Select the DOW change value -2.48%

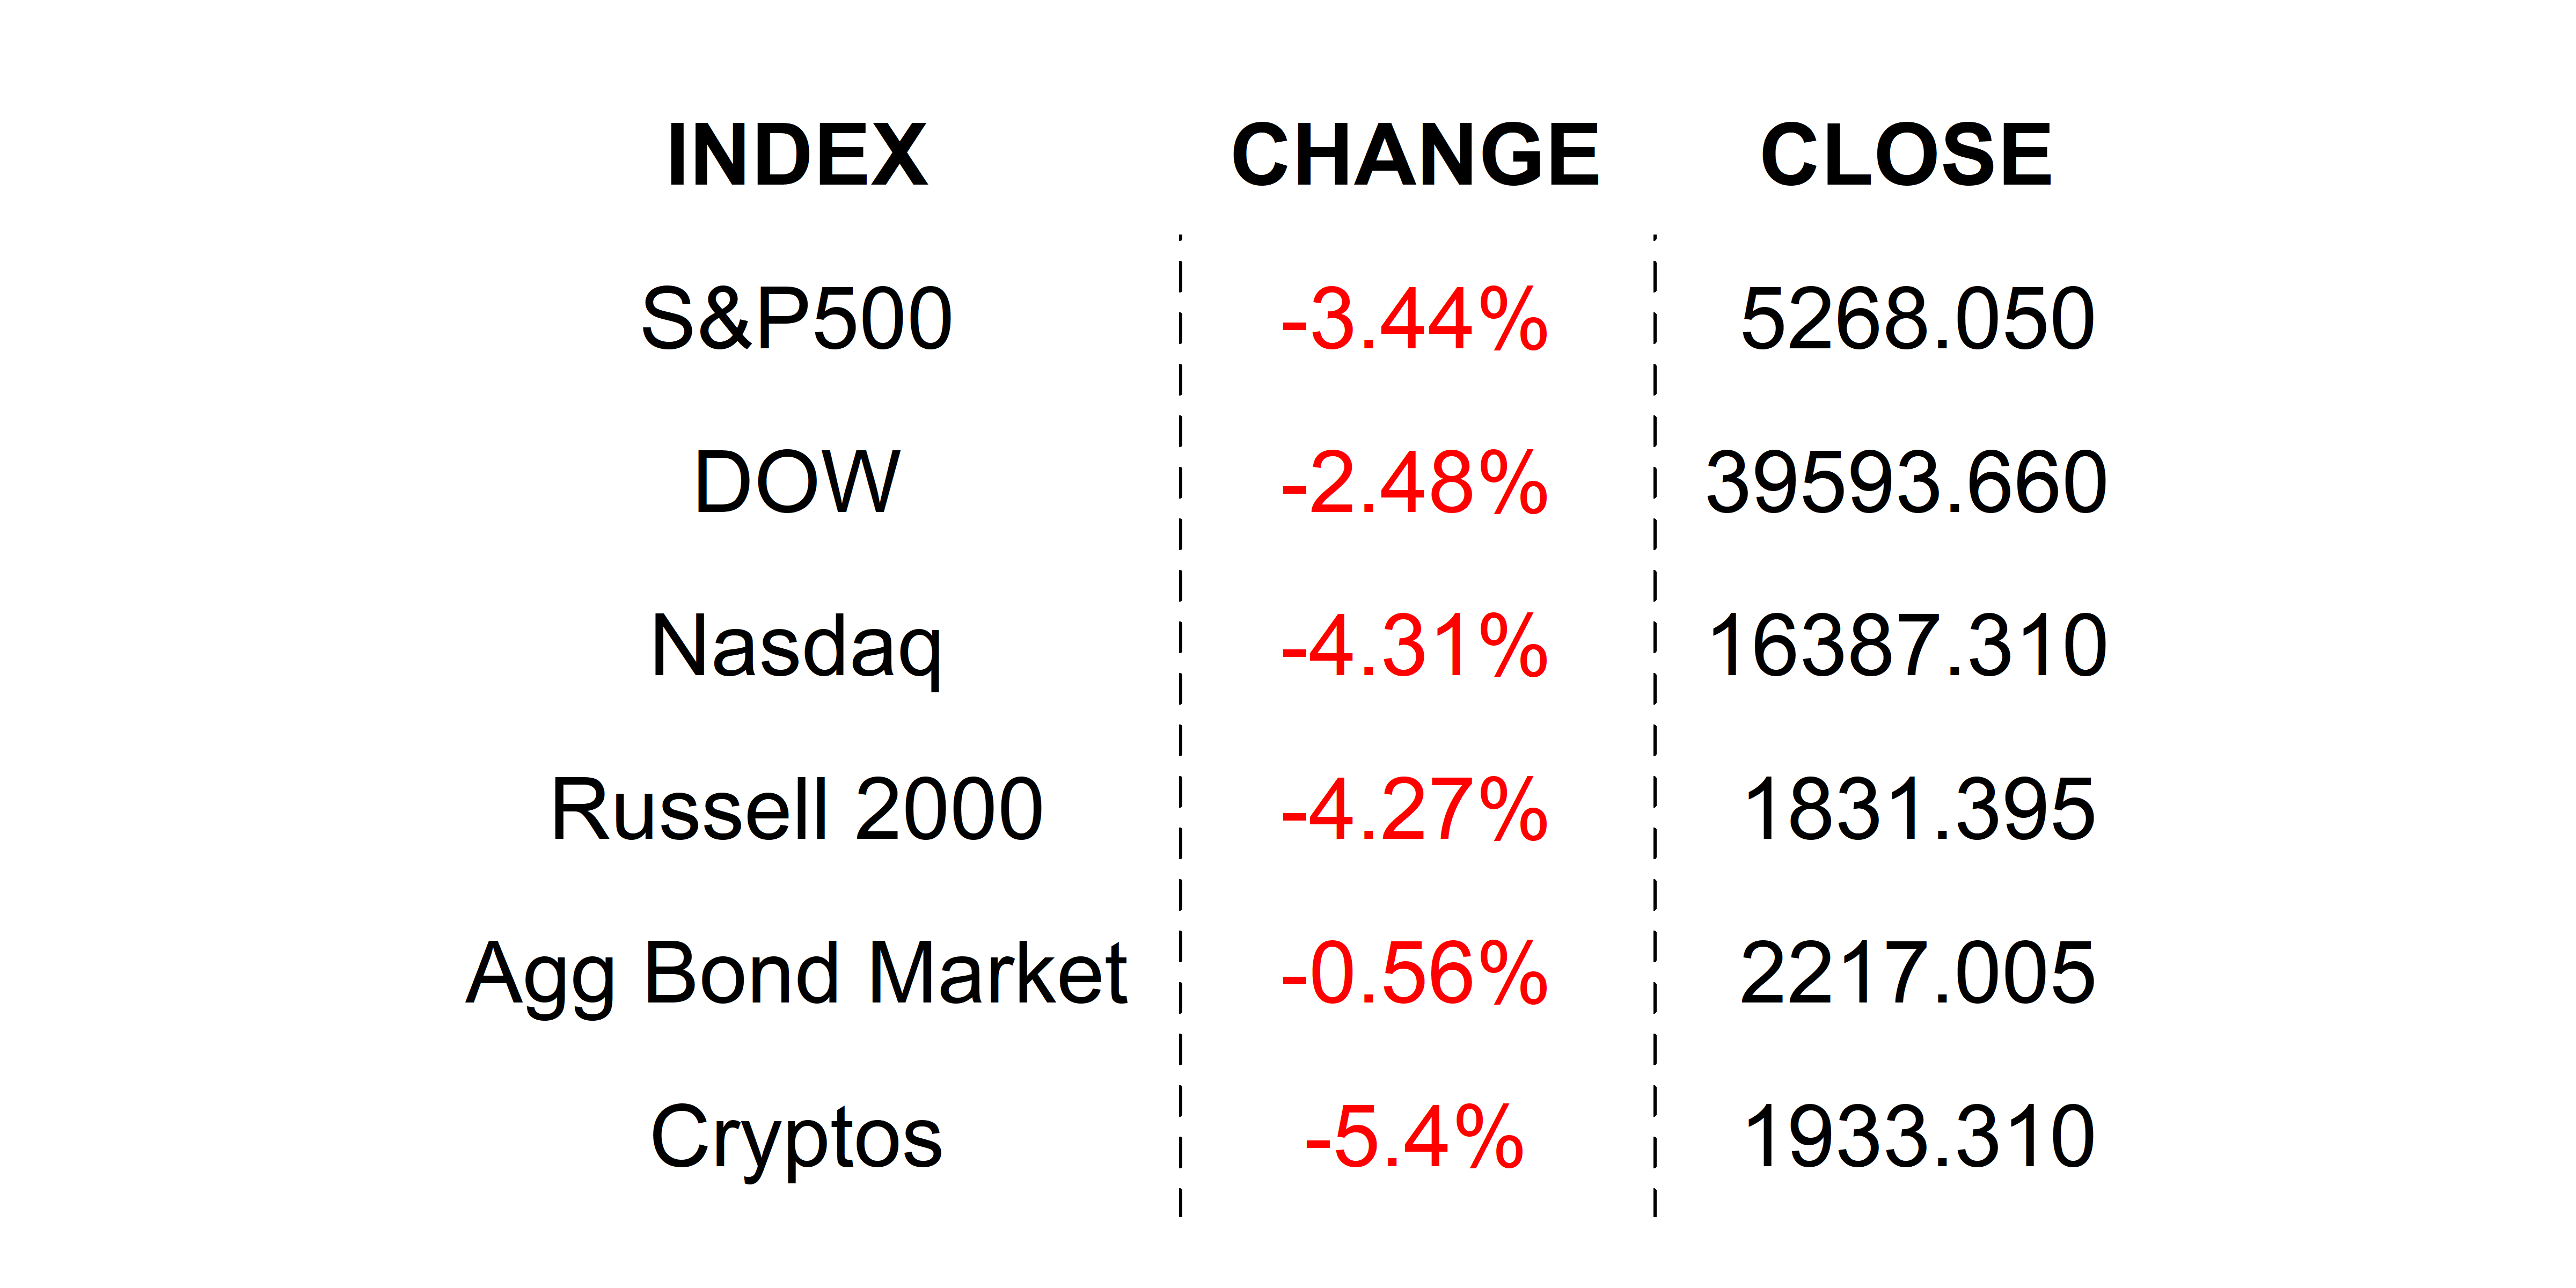coord(1415,483)
